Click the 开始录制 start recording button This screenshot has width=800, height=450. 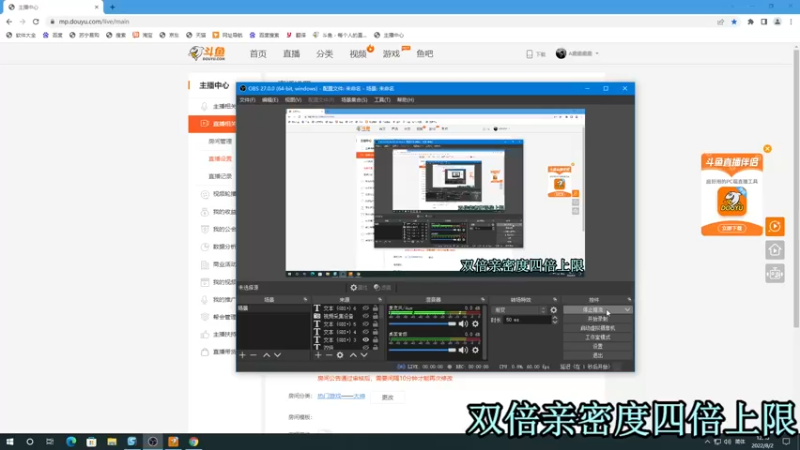point(597,319)
